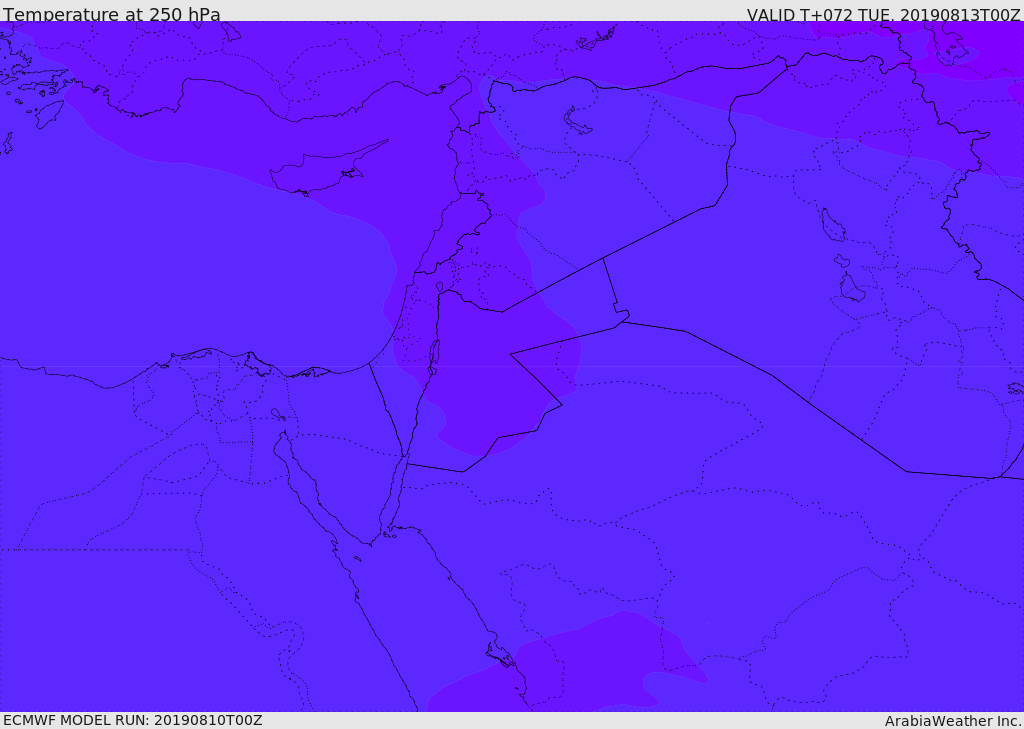Click the 'ECMWF MODEL RUN: 20190810T00Z' text
Viewport: 1024px width, 729px height.
[133, 720]
